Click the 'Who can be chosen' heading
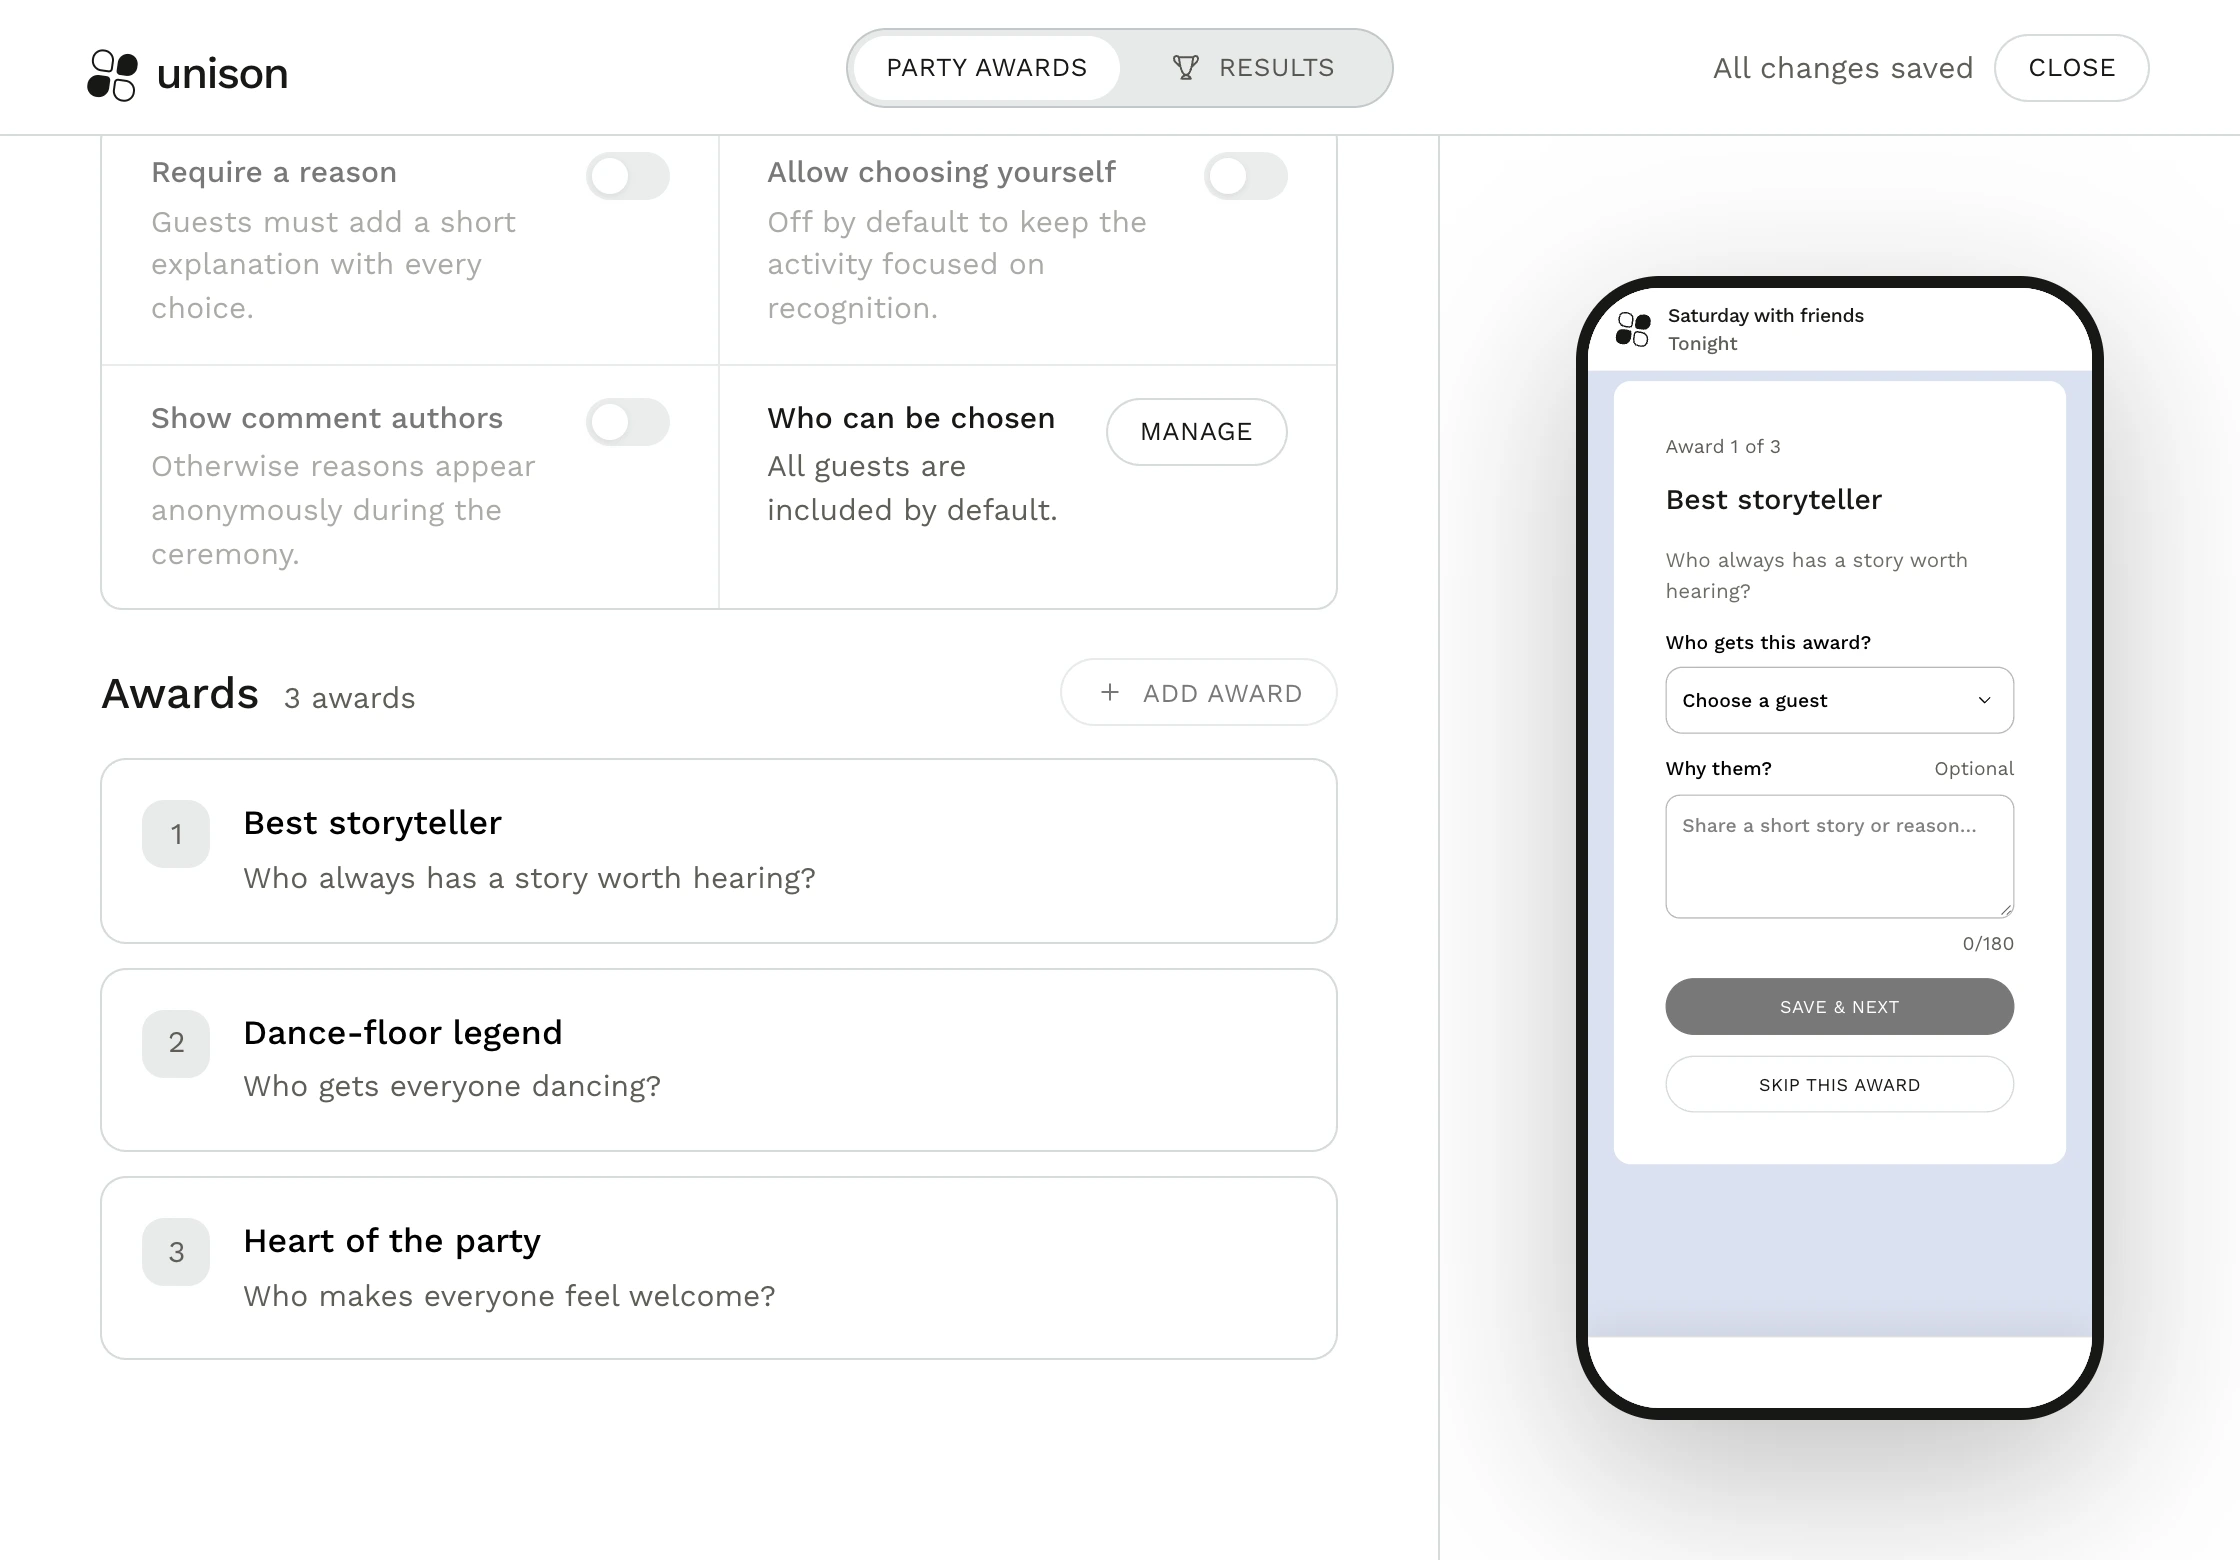Image resolution: width=2240 pixels, height=1560 pixels. 911,418
